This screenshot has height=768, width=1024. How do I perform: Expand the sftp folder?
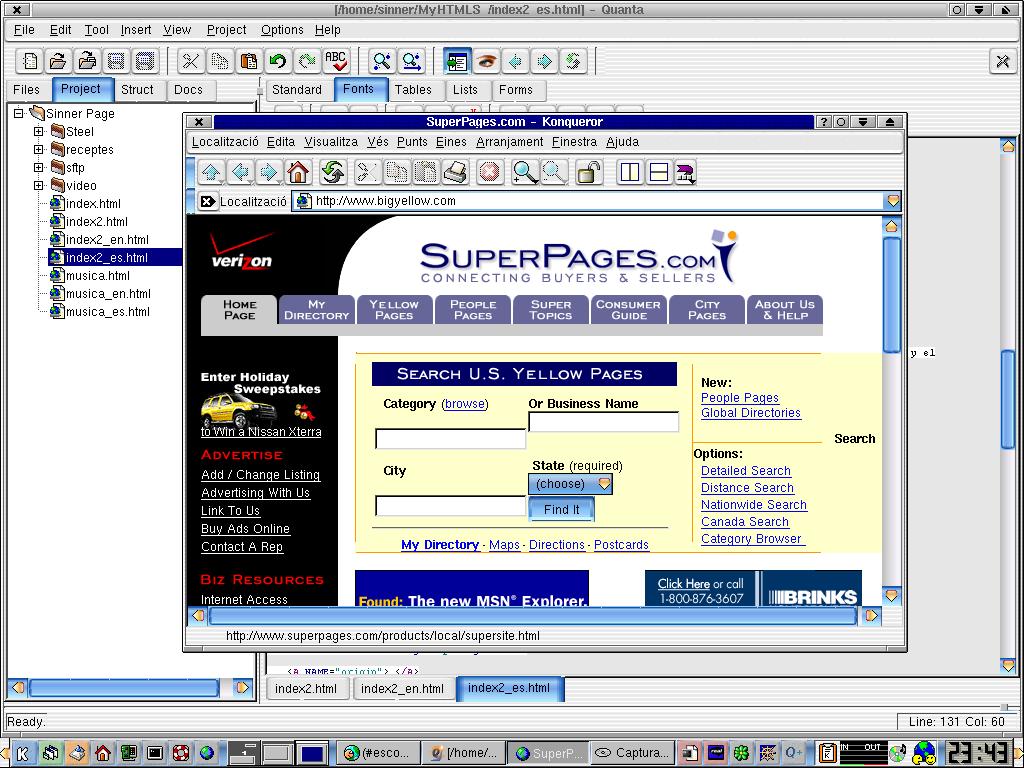39,167
